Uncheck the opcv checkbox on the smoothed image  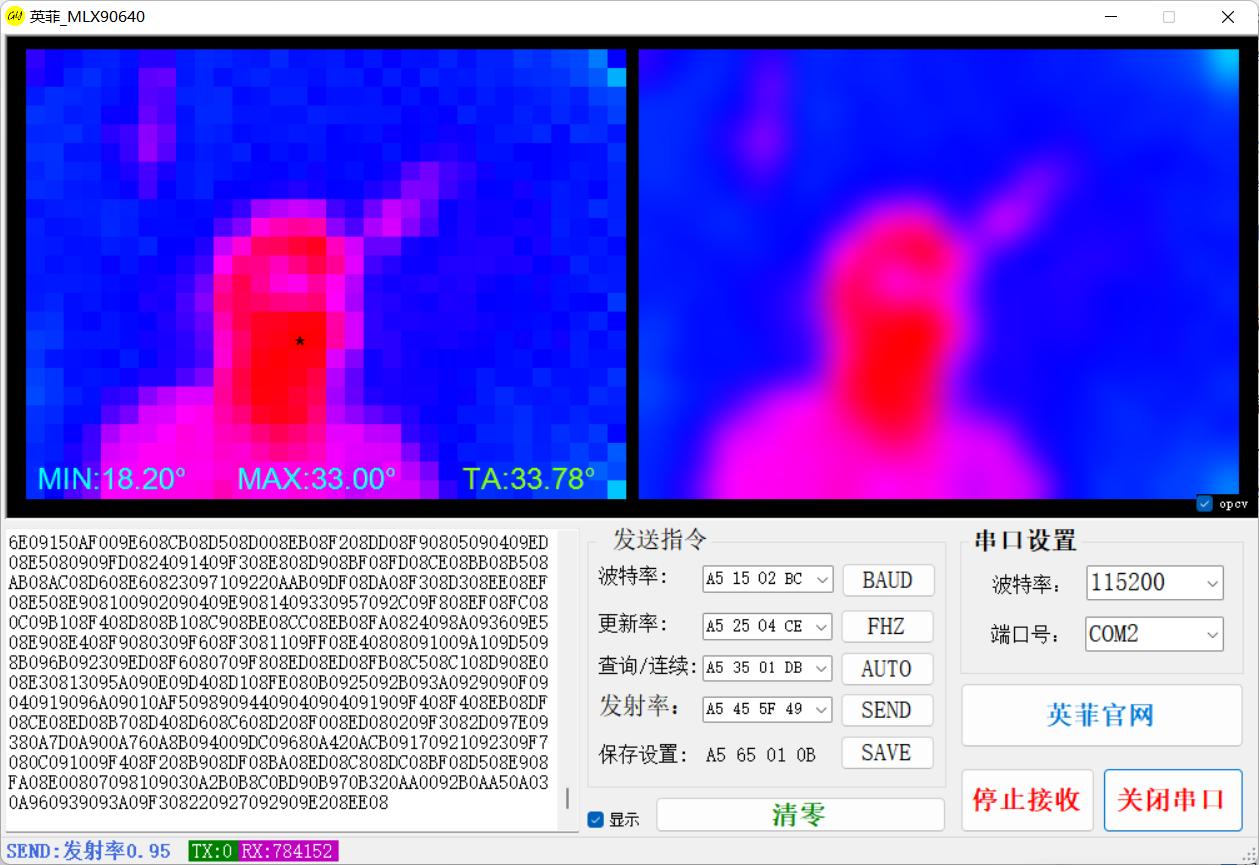pyautogui.click(x=1206, y=504)
